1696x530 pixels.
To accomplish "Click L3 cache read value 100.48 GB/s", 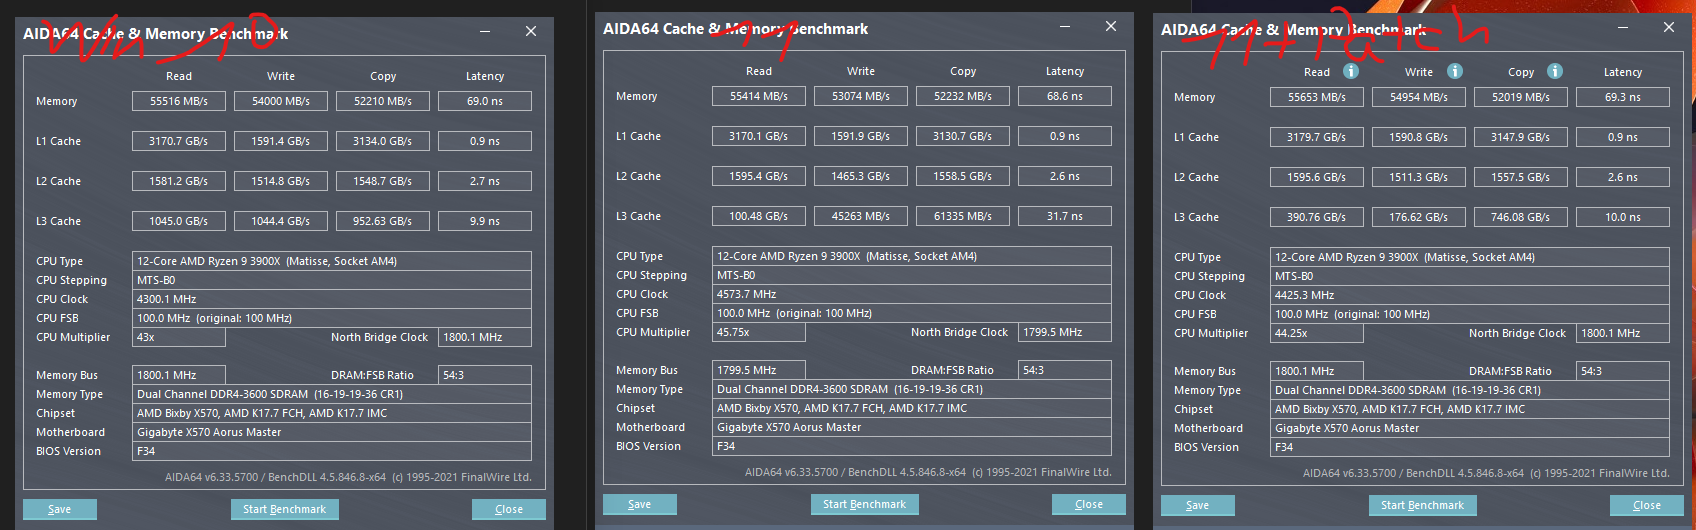I will 759,216.
